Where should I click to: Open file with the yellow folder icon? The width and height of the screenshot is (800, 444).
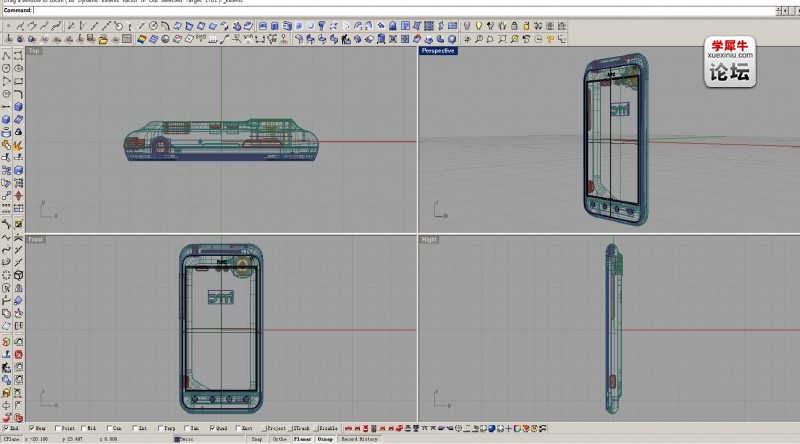pos(103,39)
